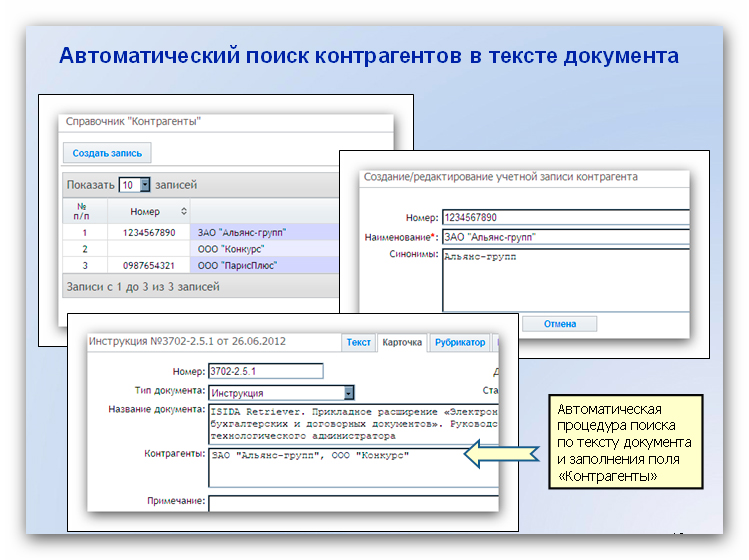Viewport: 749px width, 560px height.
Task: Open the "Тип документа" dropdown
Action: pyautogui.click(x=281, y=393)
